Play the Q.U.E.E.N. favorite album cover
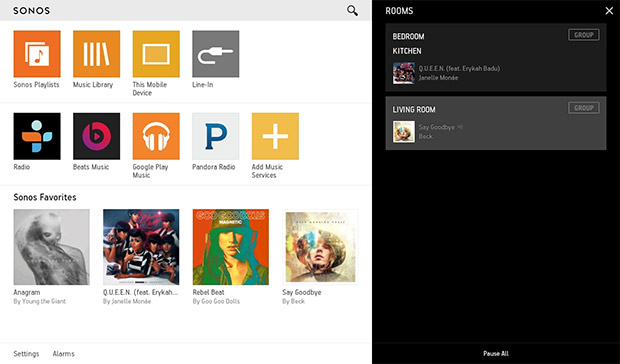Viewport: 620px width, 364px height. (x=141, y=247)
